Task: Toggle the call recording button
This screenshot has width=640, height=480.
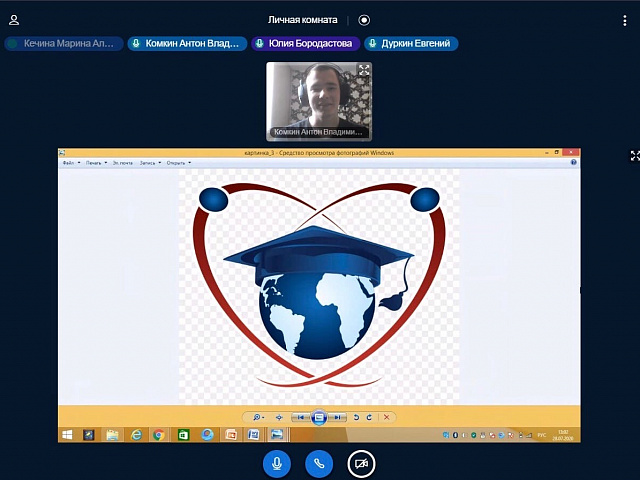Action: [x=364, y=20]
